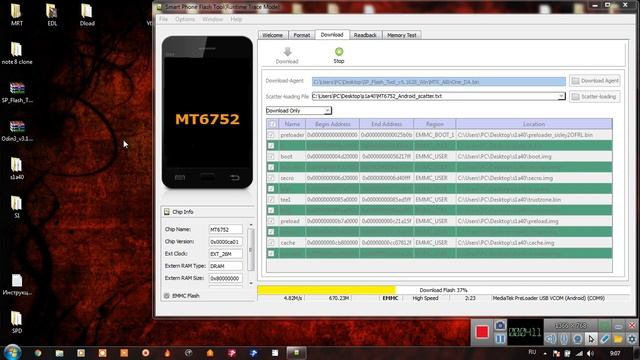Toggle the tee1 row checkbox
This screenshot has height=360, width=640.
pyautogui.click(x=271, y=200)
